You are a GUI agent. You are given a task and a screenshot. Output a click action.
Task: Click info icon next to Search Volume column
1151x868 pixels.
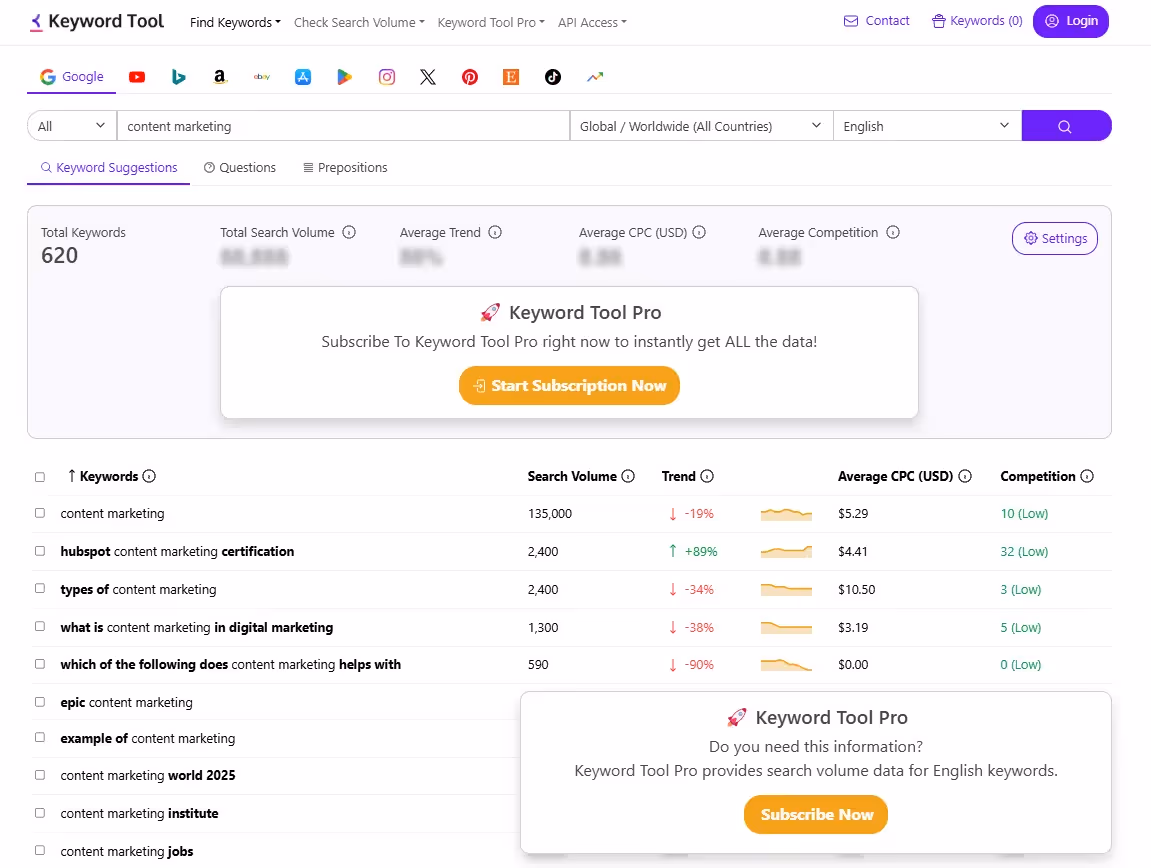pyautogui.click(x=628, y=476)
